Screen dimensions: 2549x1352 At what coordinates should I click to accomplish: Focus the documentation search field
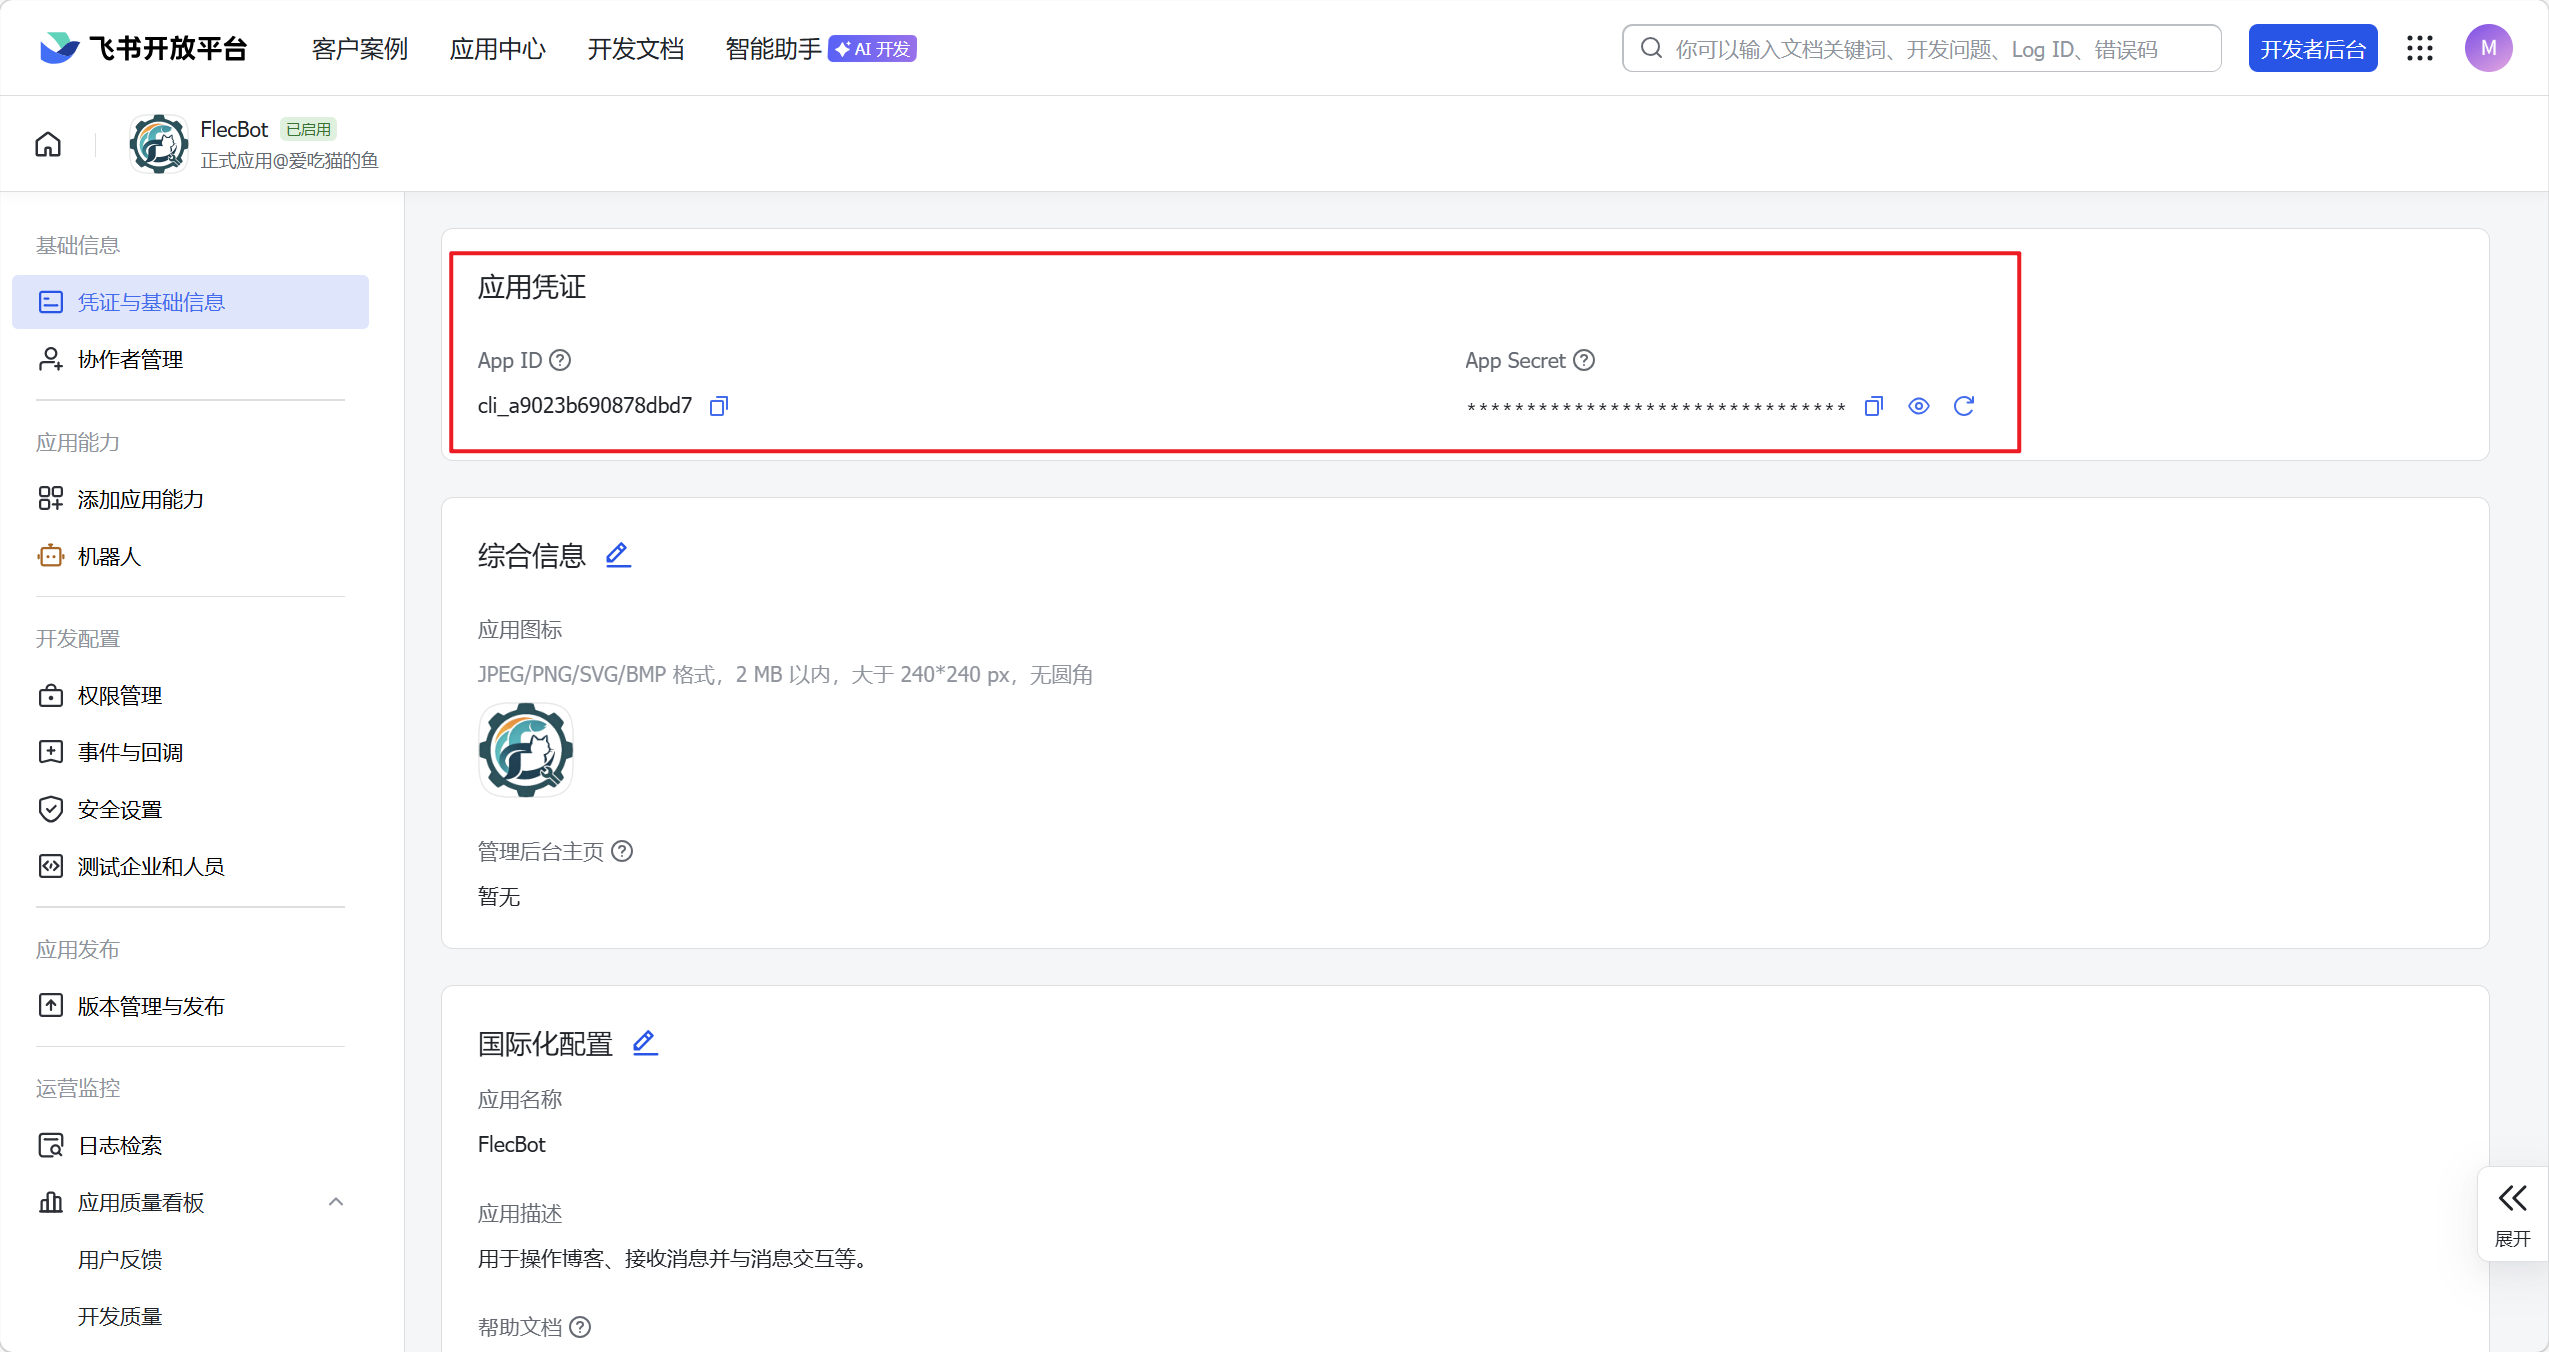coord(1921,48)
